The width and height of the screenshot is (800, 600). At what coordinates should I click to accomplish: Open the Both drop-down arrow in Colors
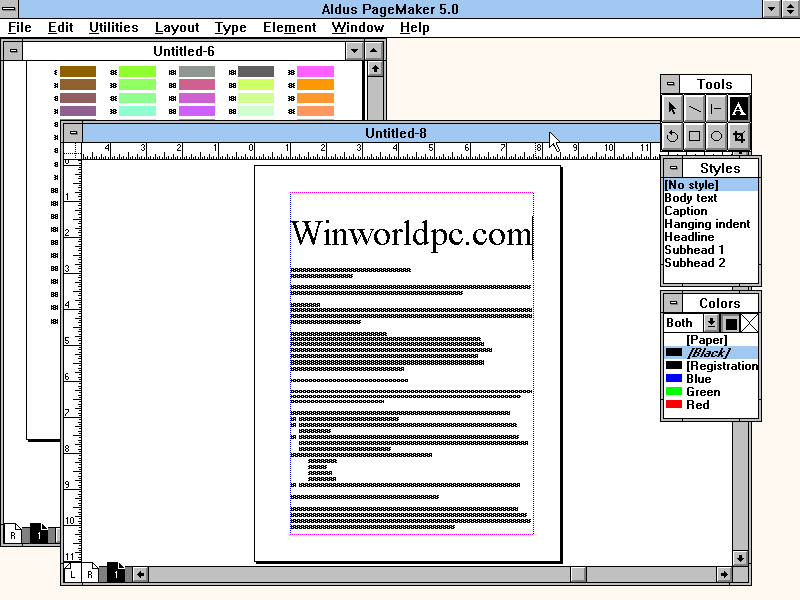[711, 323]
